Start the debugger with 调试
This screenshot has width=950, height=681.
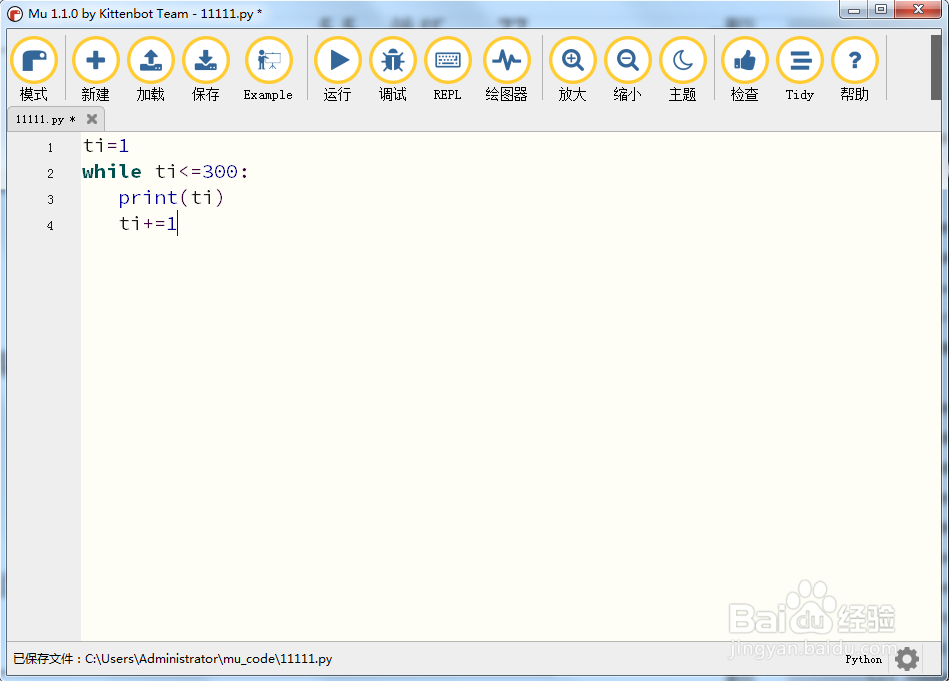tap(392, 60)
